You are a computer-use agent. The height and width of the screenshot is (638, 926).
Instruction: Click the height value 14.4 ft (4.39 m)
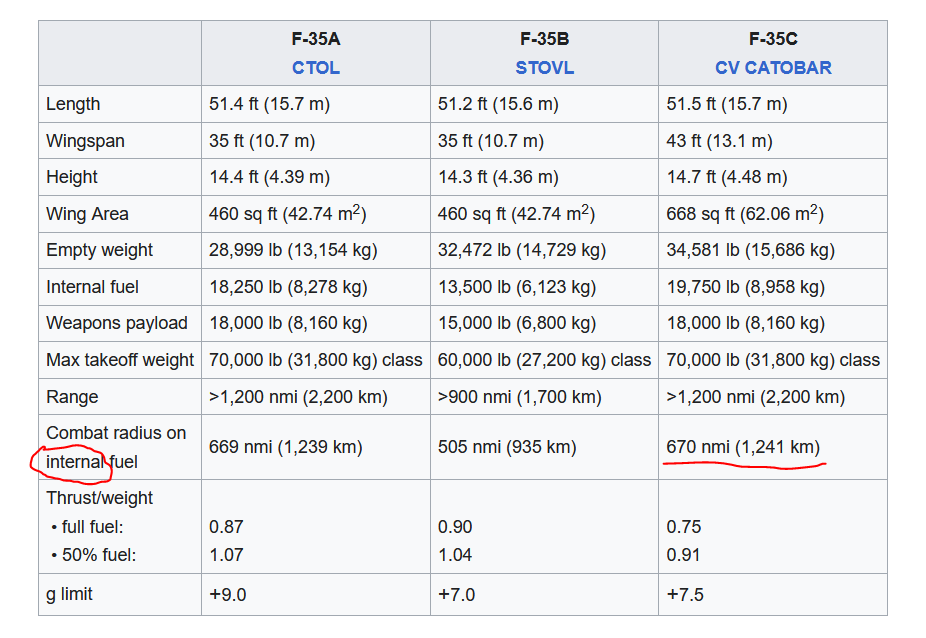tap(269, 177)
